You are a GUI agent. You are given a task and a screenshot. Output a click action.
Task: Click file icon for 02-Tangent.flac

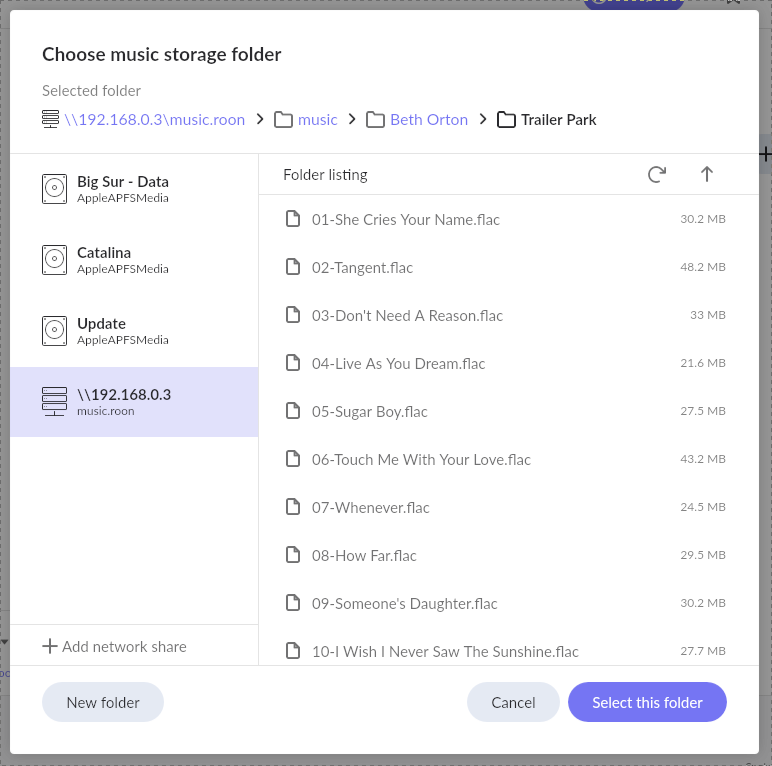click(x=293, y=267)
